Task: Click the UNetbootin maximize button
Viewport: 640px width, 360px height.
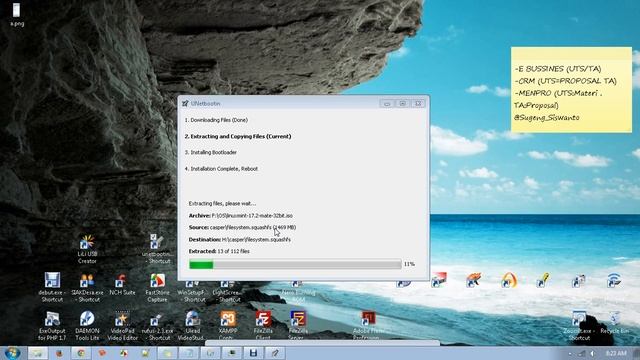Action: tap(402, 104)
